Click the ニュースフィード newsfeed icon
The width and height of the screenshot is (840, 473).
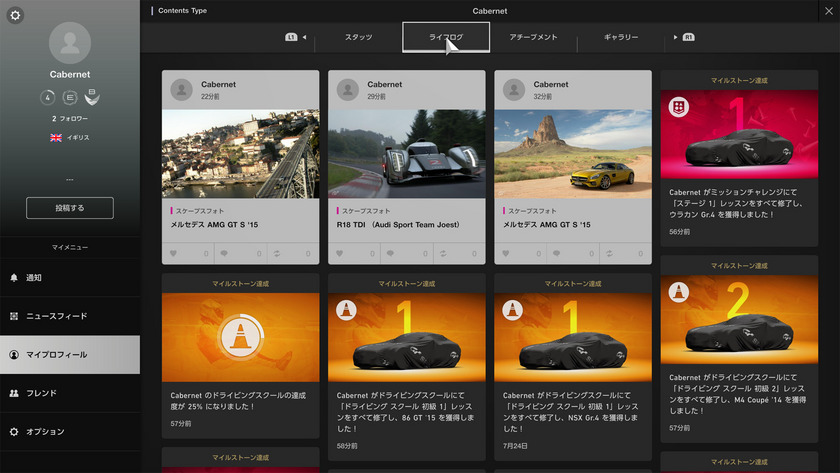click(14, 316)
